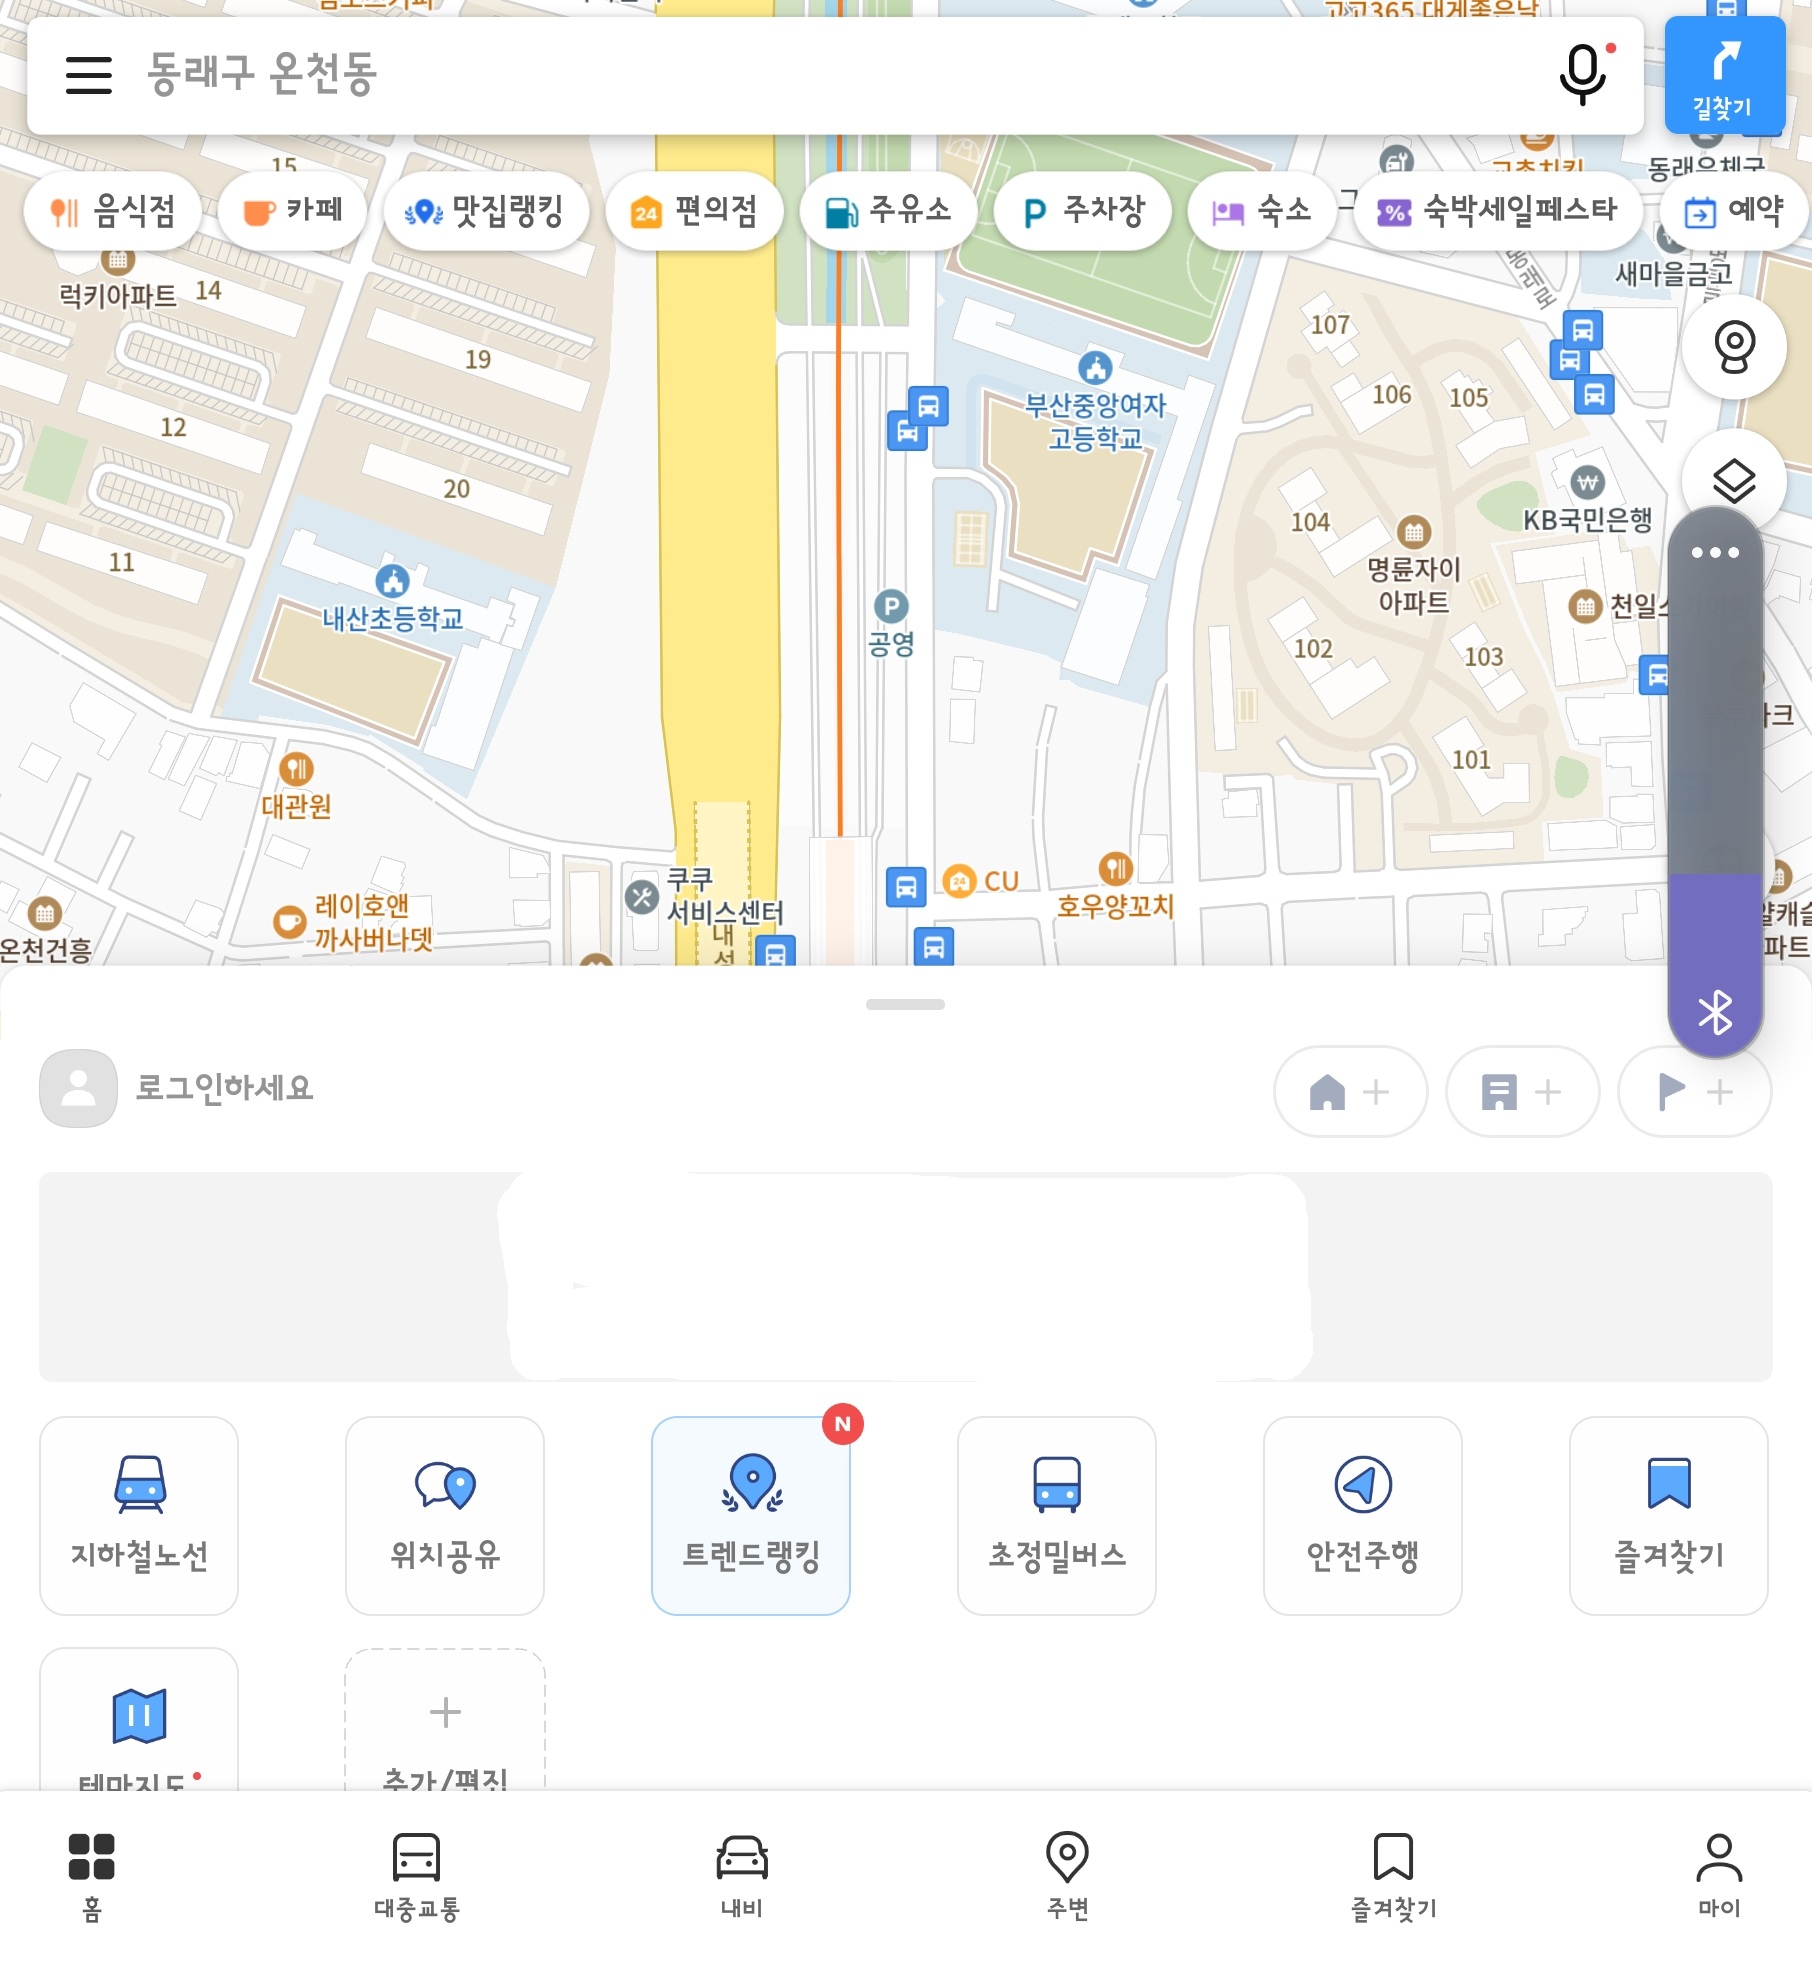The height and width of the screenshot is (1970, 1812).
Task: Open 길찾기 directions button
Action: (1724, 76)
